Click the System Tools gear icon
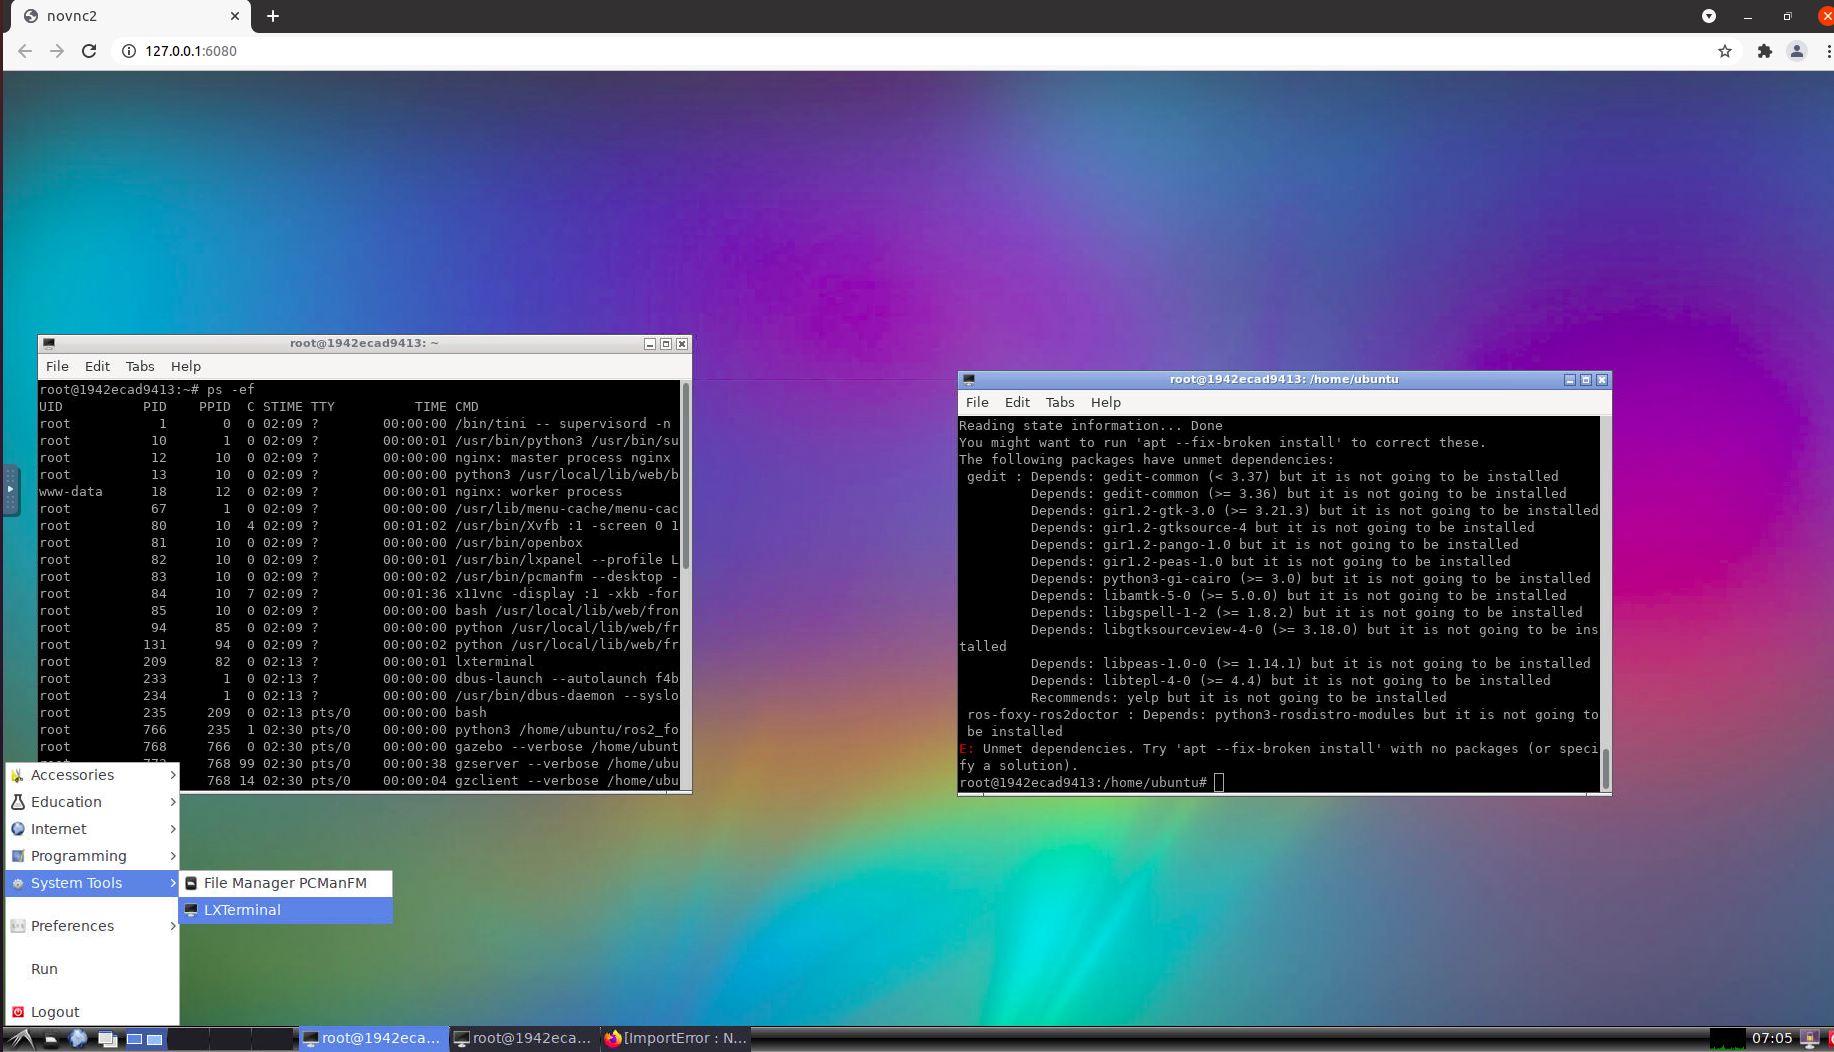1834x1052 pixels. pyautogui.click(x=18, y=883)
